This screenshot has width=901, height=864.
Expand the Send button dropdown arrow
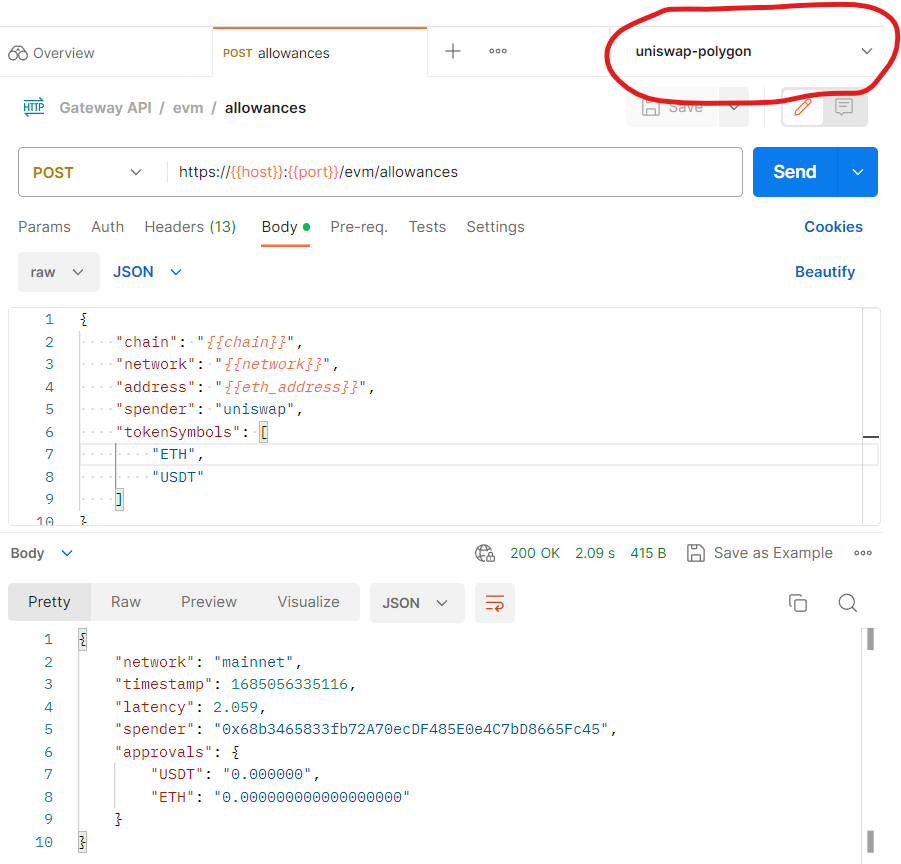(857, 171)
